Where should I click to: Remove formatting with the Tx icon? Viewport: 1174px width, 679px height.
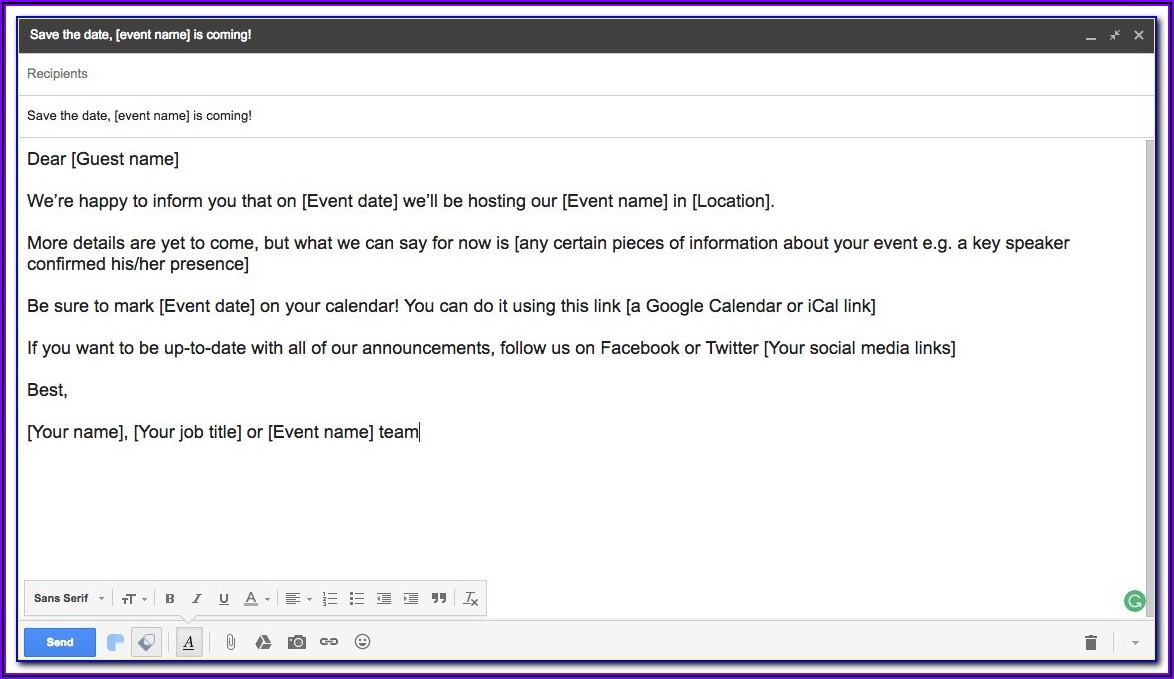(x=471, y=599)
